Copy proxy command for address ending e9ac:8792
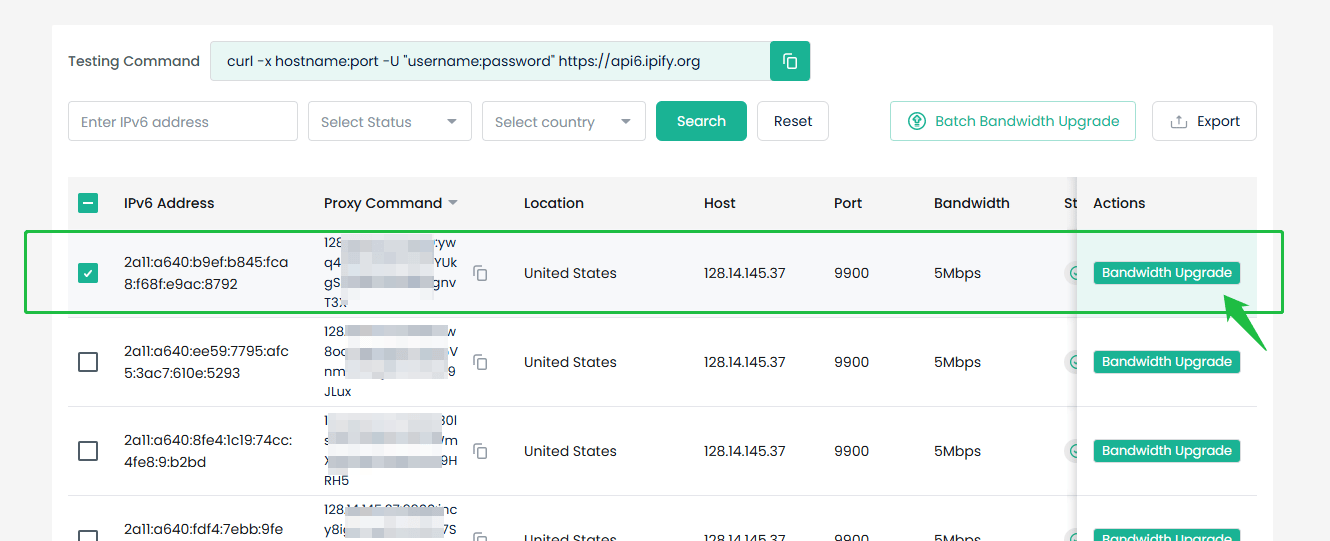1330x541 pixels. tap(480, 273)
